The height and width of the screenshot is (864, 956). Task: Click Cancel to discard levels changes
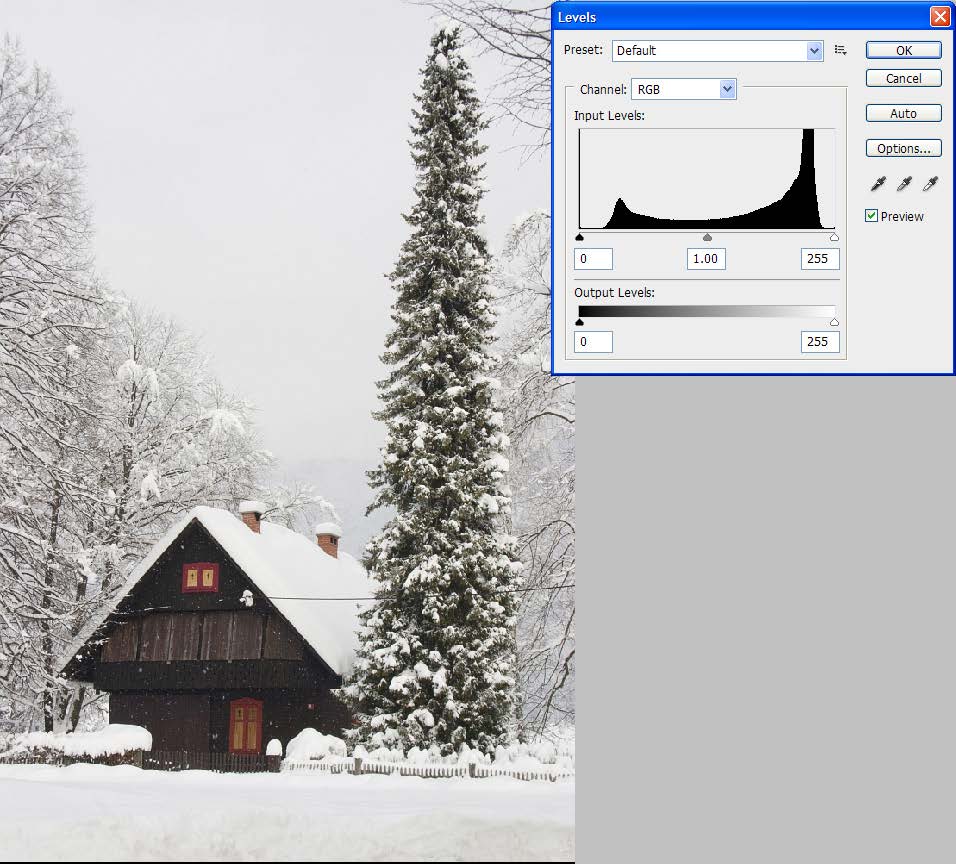point(903,78)
